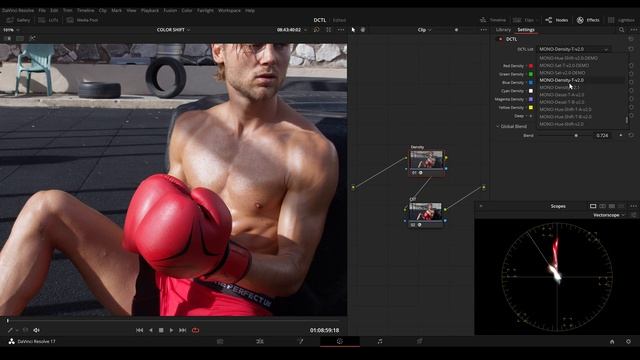Choose MONO-Hue-Shift-v2.0 last list entry
This screenshot has height=360, width=640.
tap(582, 124)
